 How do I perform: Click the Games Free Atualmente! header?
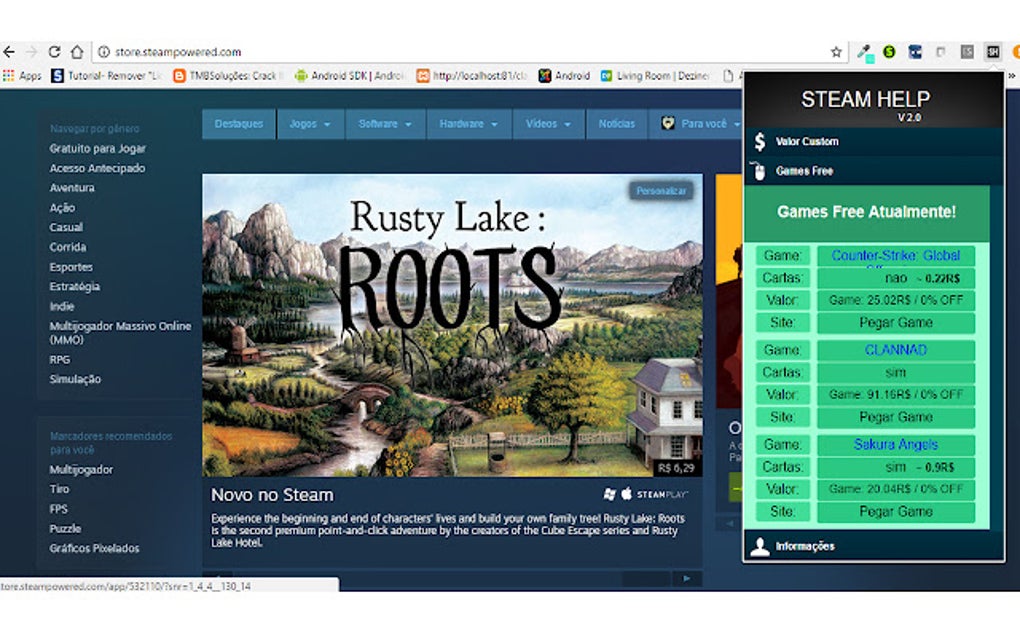(866, 212)
